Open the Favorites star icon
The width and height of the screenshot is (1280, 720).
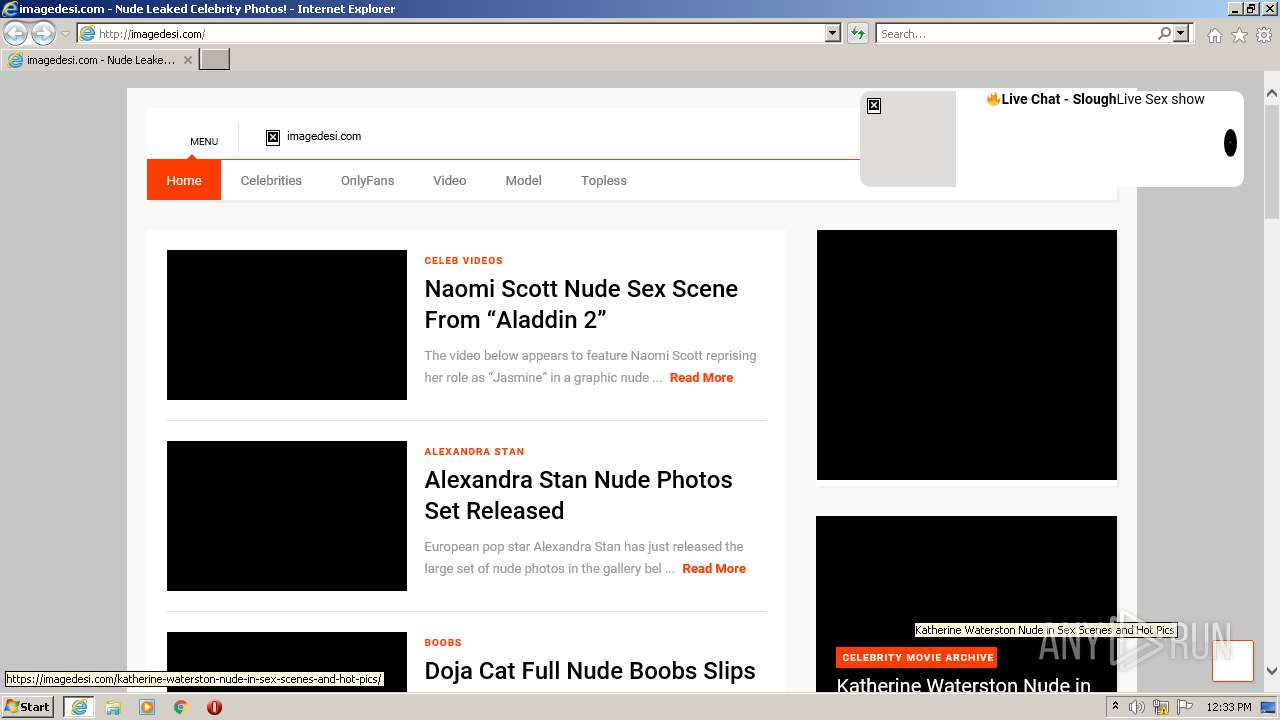[x=1239, y=35]
